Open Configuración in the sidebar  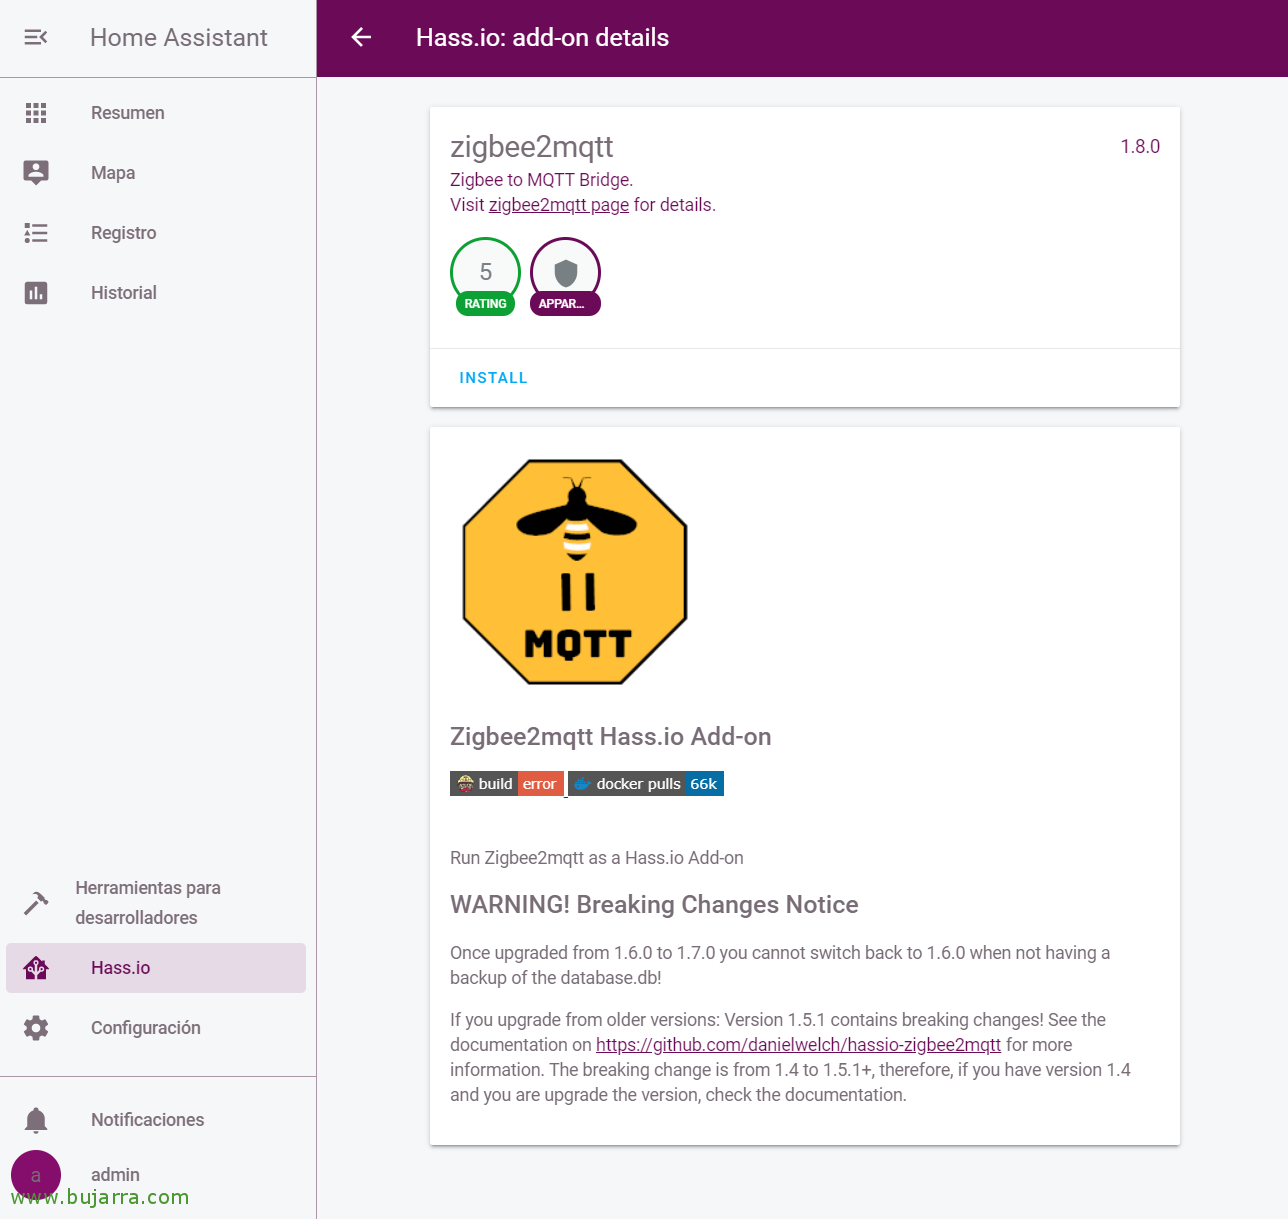point(158,1028)
